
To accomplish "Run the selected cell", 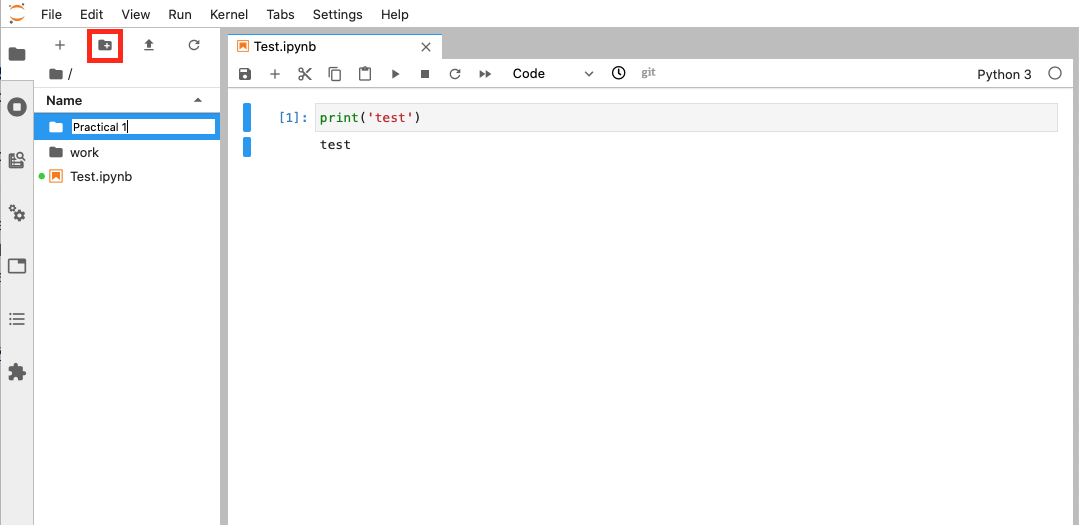I will click(x=395, y=74).
